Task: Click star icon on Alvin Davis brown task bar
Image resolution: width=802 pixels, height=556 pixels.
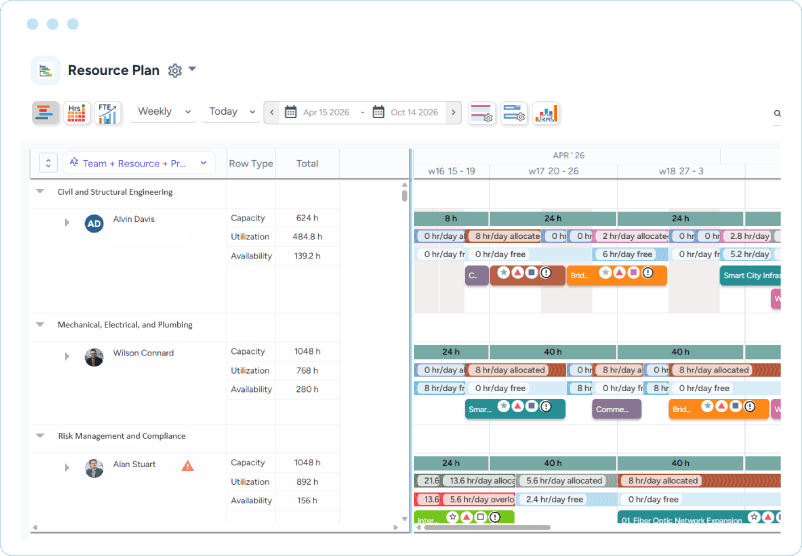Action: [503, 273]
